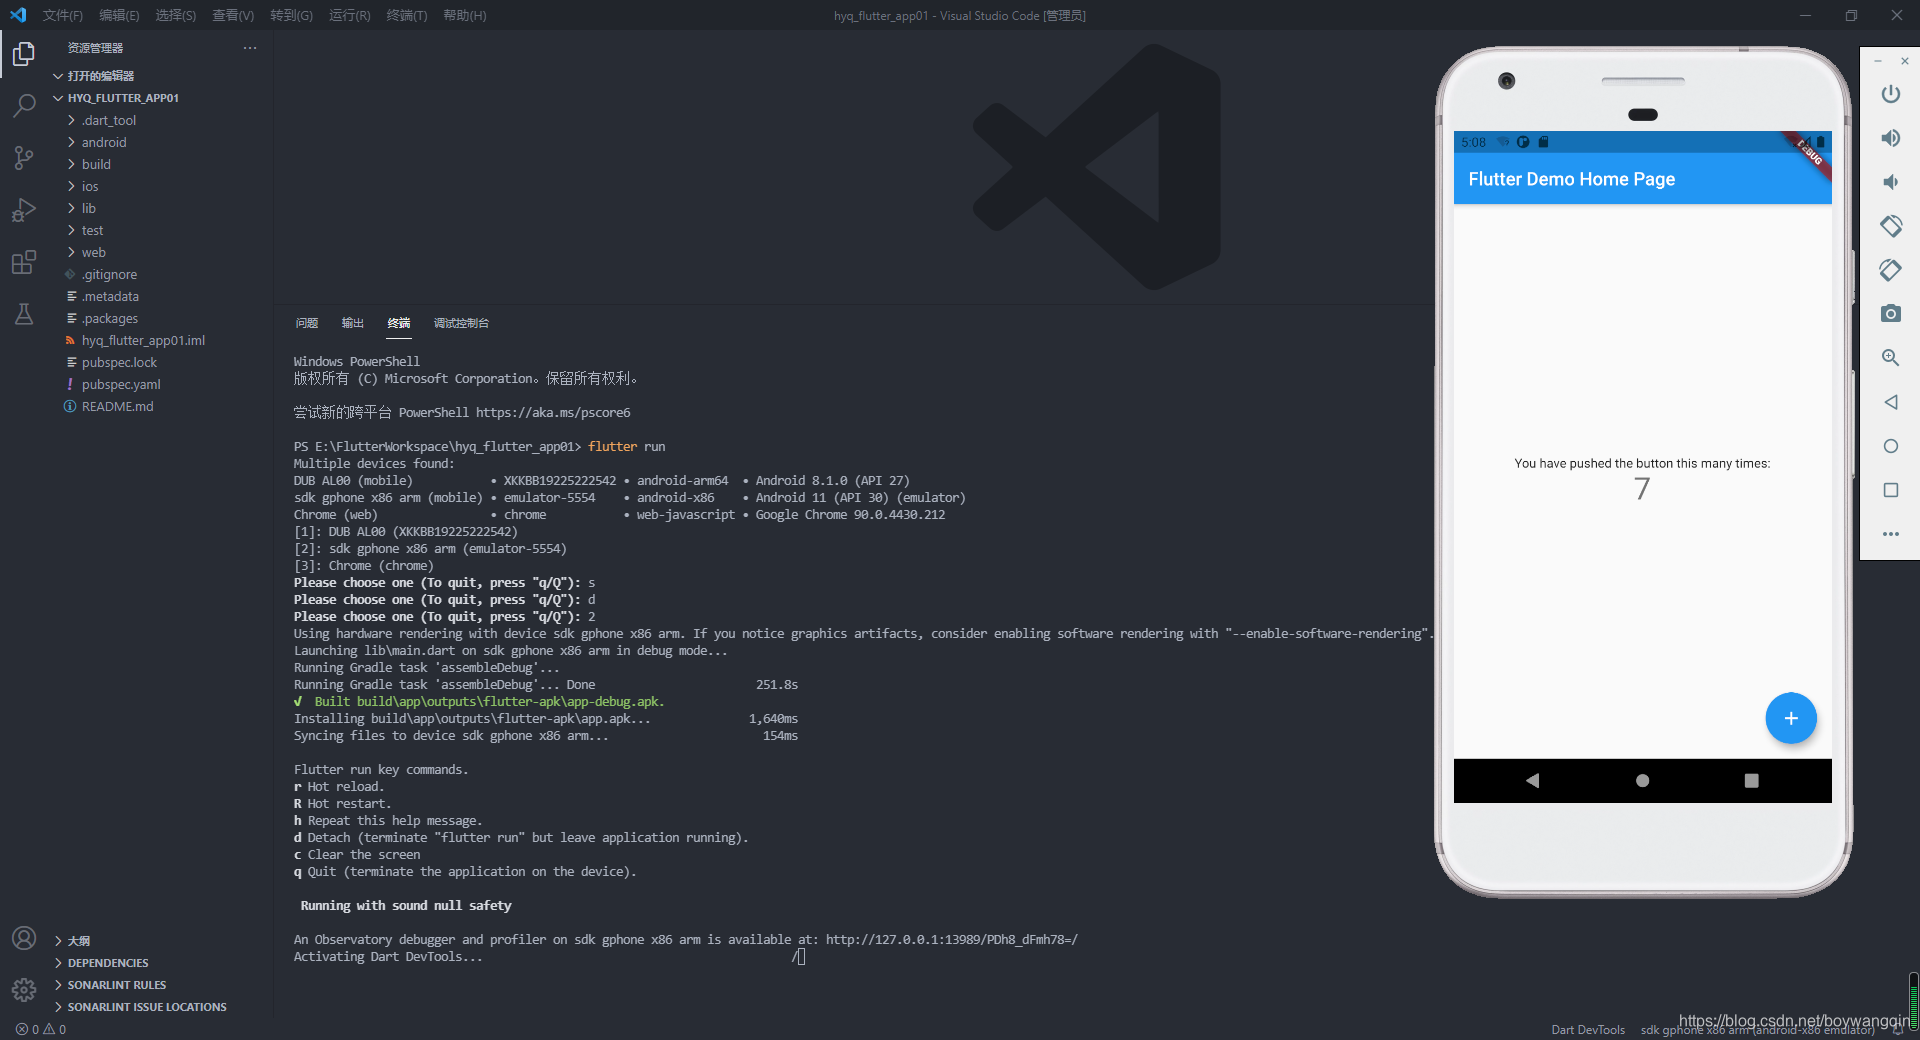Tap the blue plus floating action button
The width and height of the screenshot is (1920, 1040).
pyautogui.click(x=1790, y=718)
